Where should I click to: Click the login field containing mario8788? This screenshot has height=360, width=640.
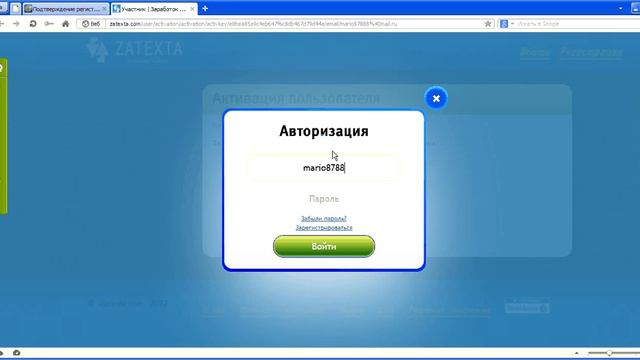point(324,167)
